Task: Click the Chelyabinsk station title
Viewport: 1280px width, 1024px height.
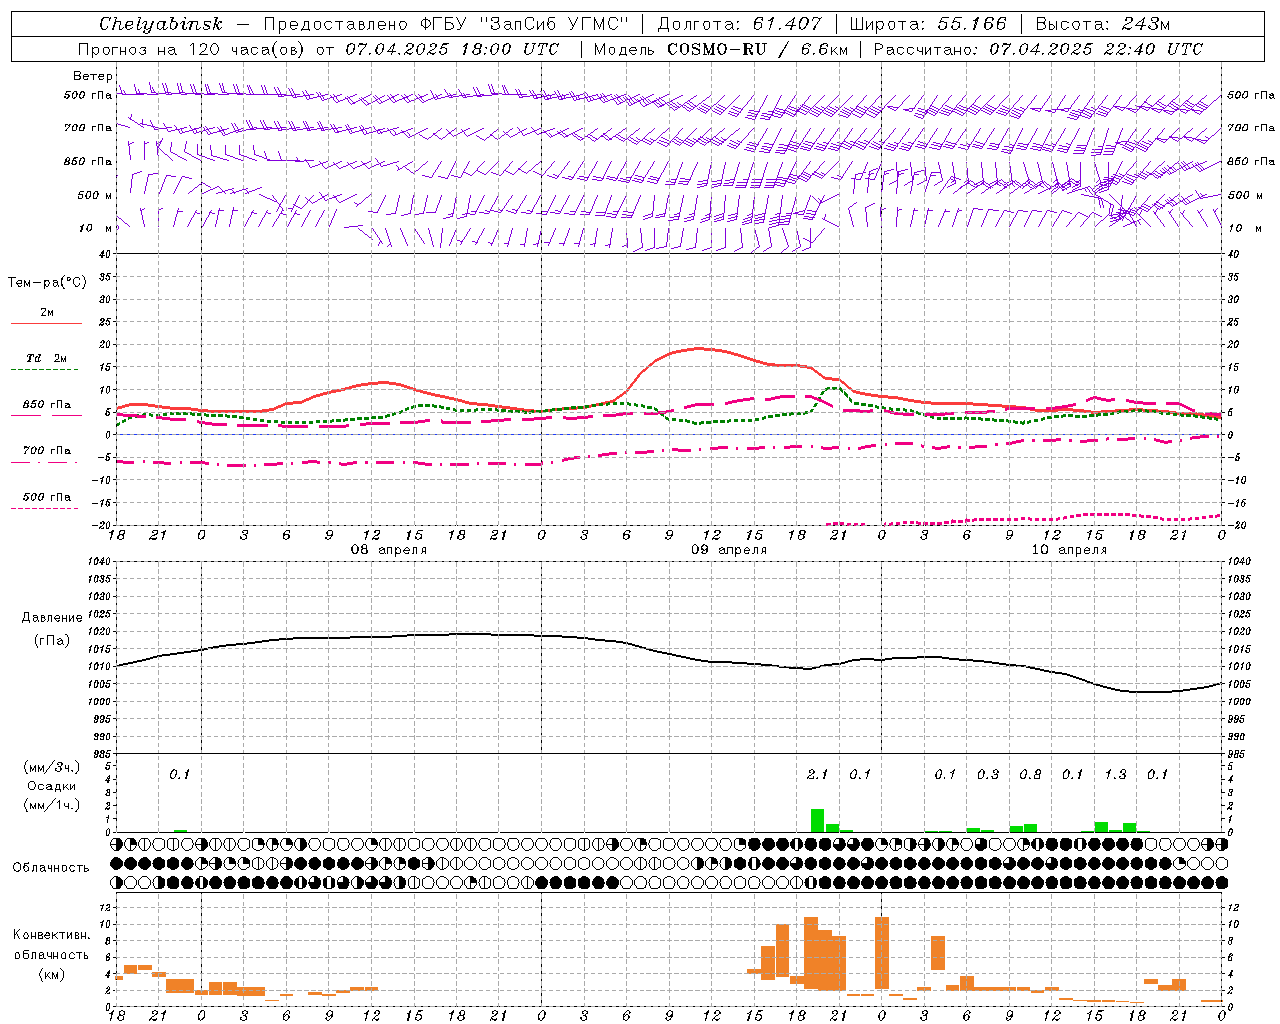Action: tap(161, 24)
